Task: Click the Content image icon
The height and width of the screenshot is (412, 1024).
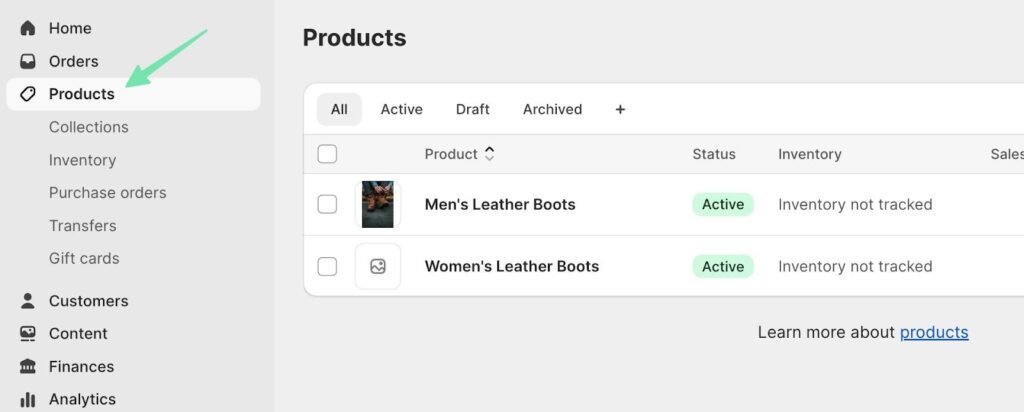Action: point(28,334)
